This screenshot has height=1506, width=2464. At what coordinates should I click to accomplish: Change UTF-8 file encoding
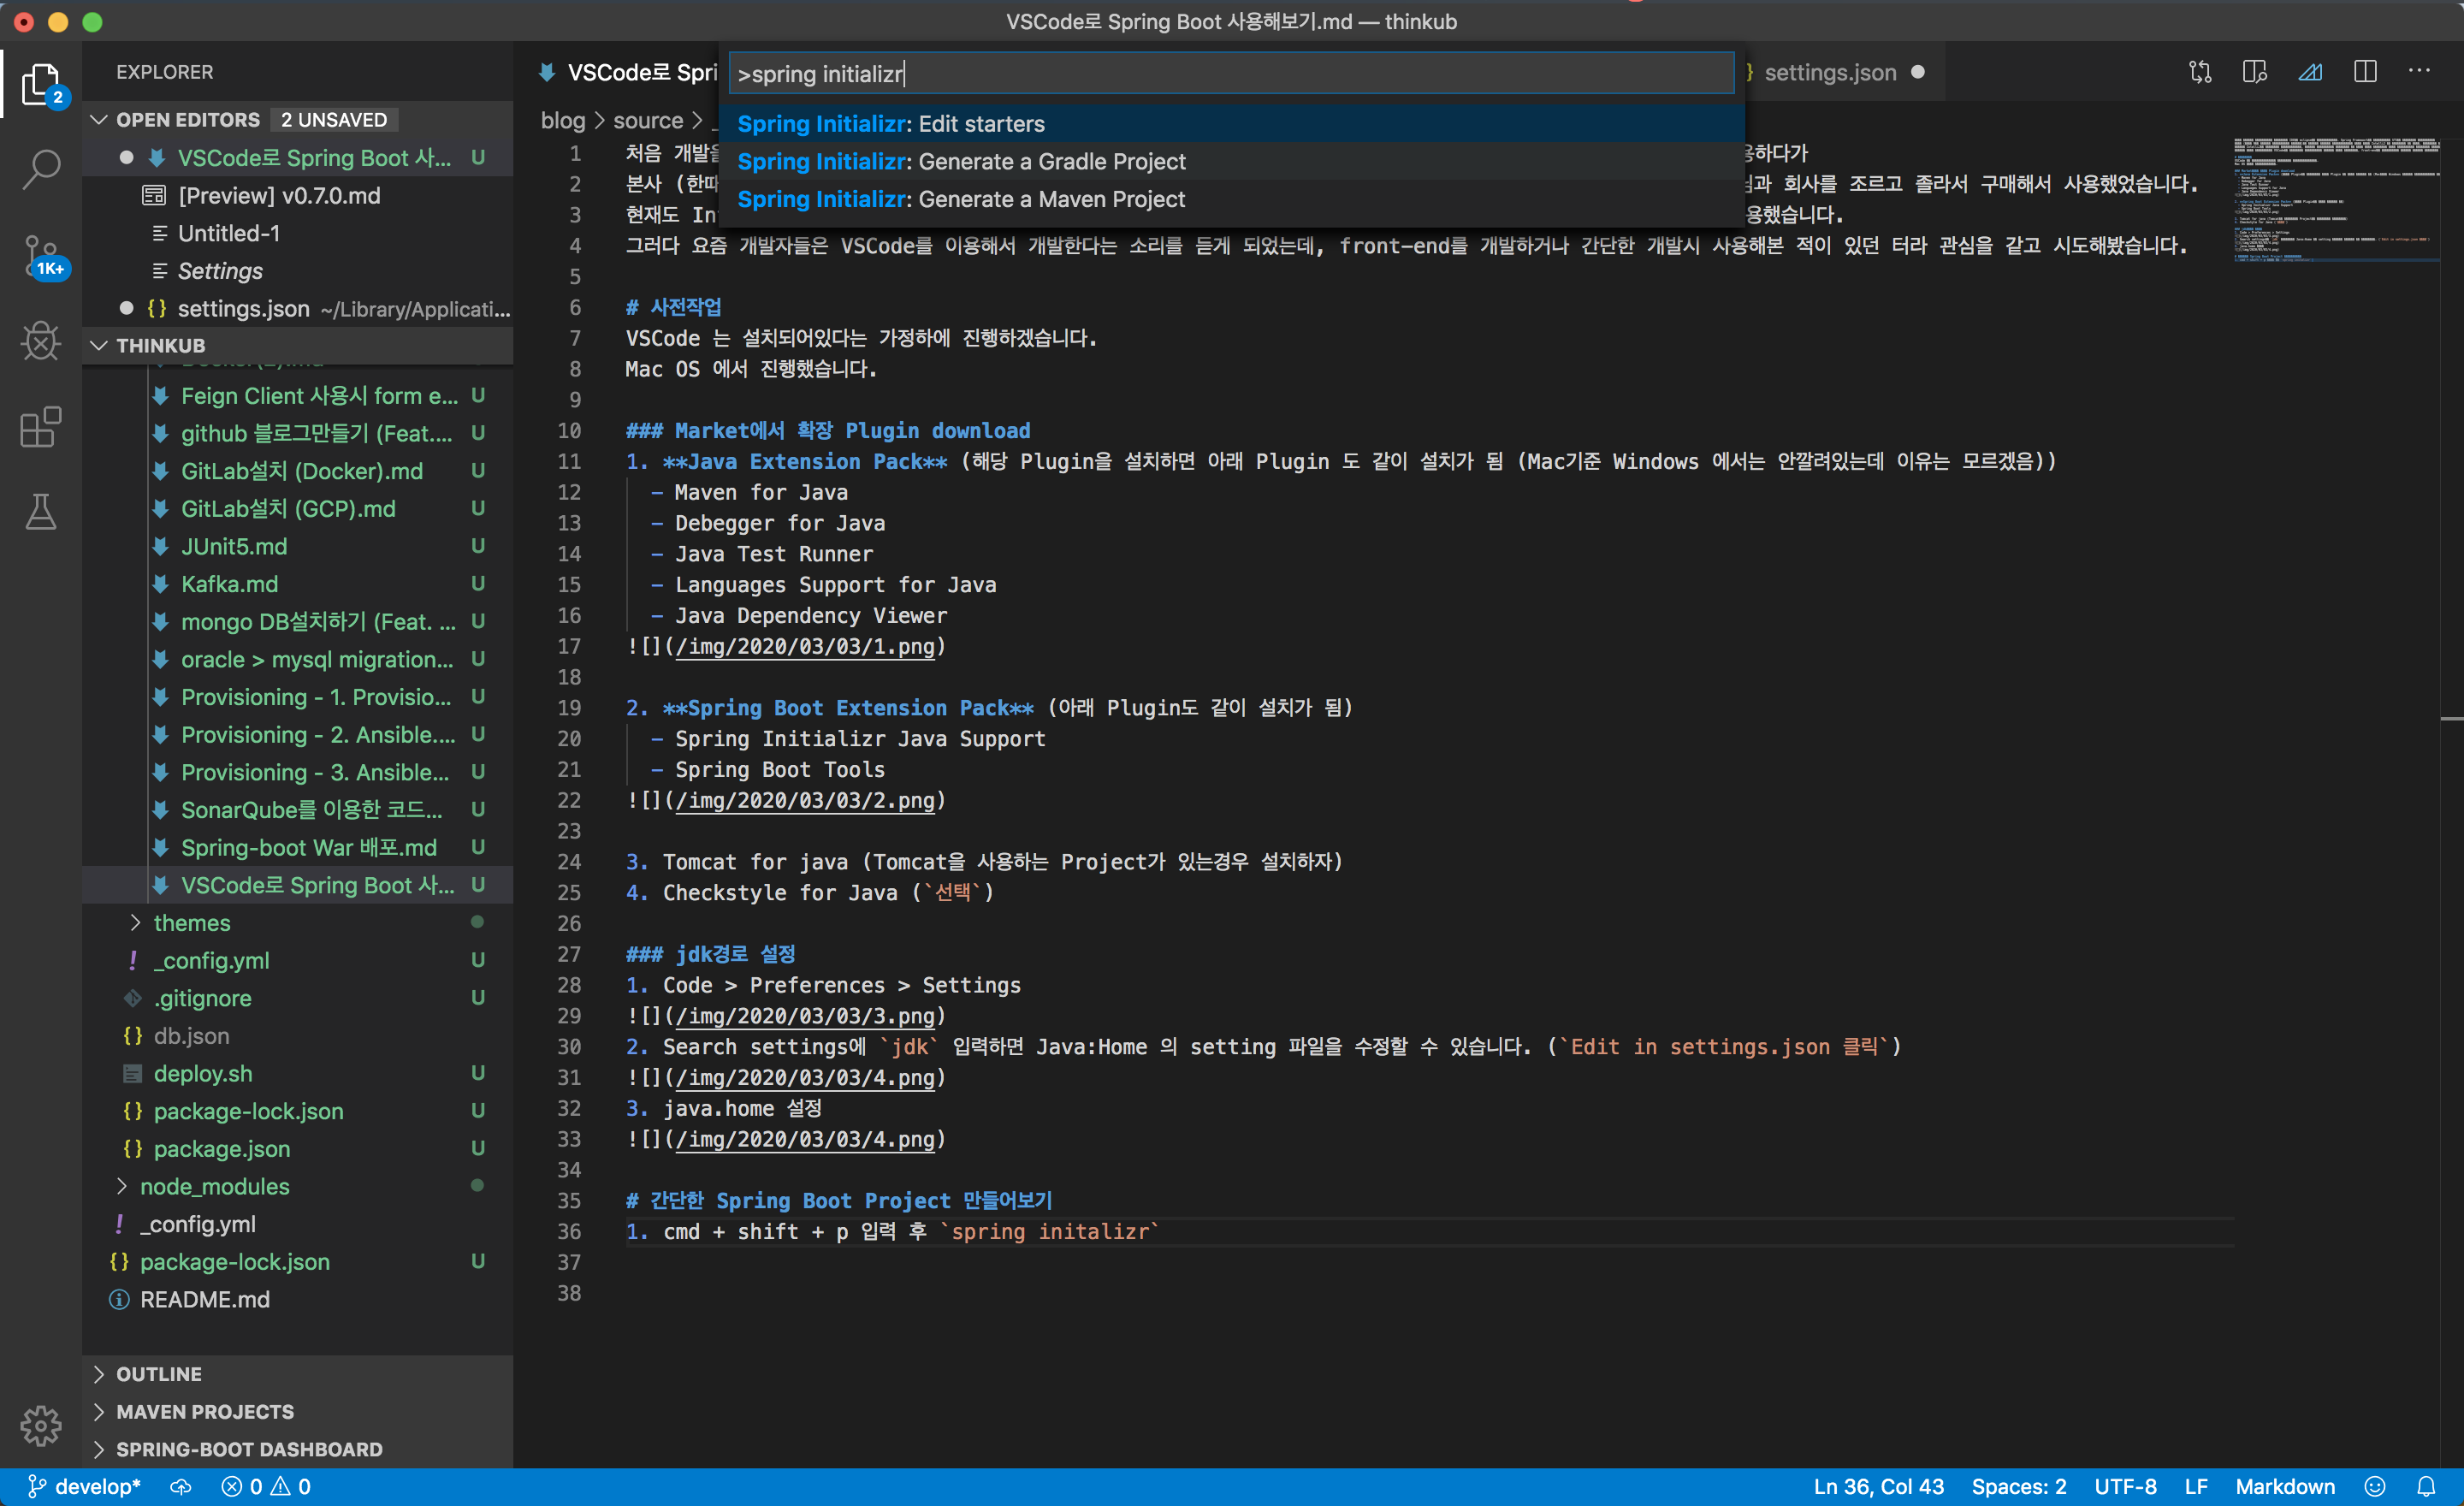2125,1487
